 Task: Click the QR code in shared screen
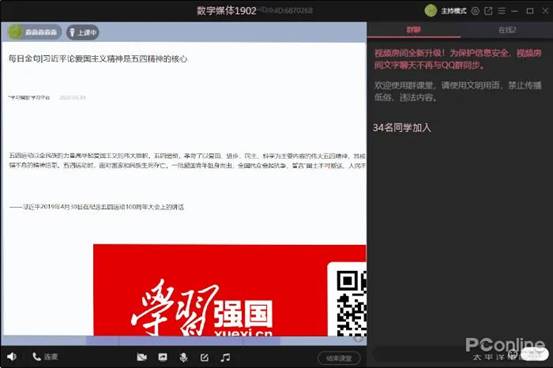351,303
